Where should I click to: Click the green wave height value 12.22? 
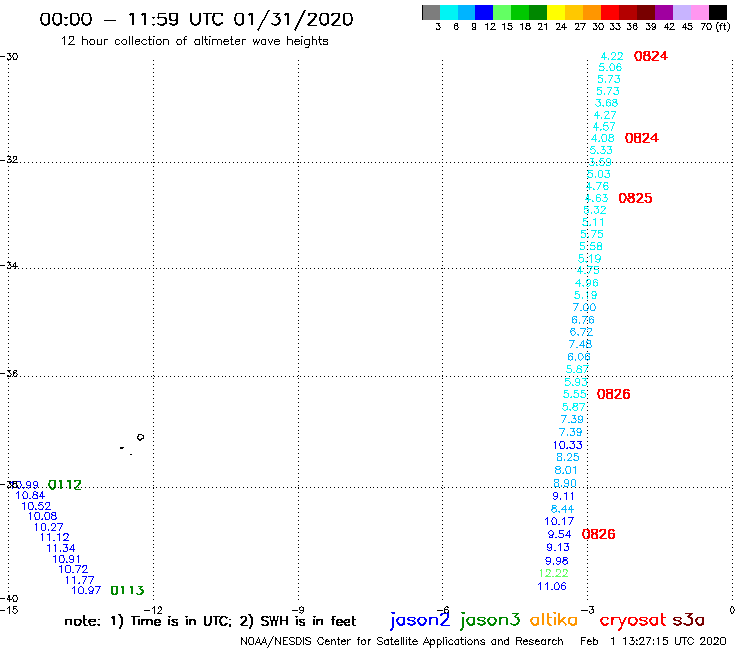[554, 574]
